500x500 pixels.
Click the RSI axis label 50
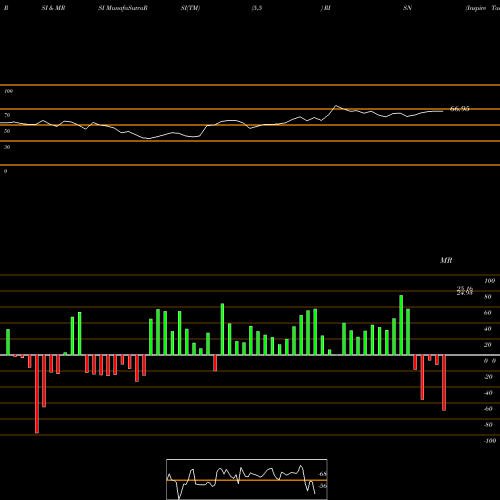pyautogui.click(x=7, y=131)
